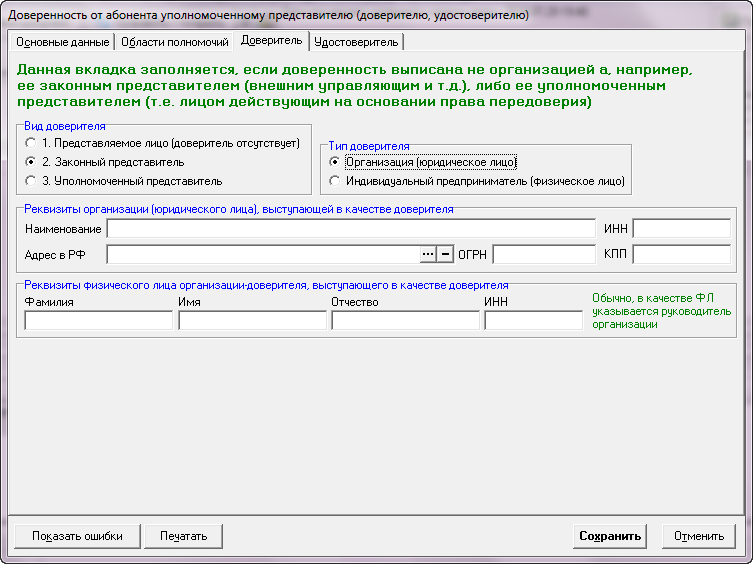
Task: Select 3. Уполномоченный представитель radio
Action: 124,181
